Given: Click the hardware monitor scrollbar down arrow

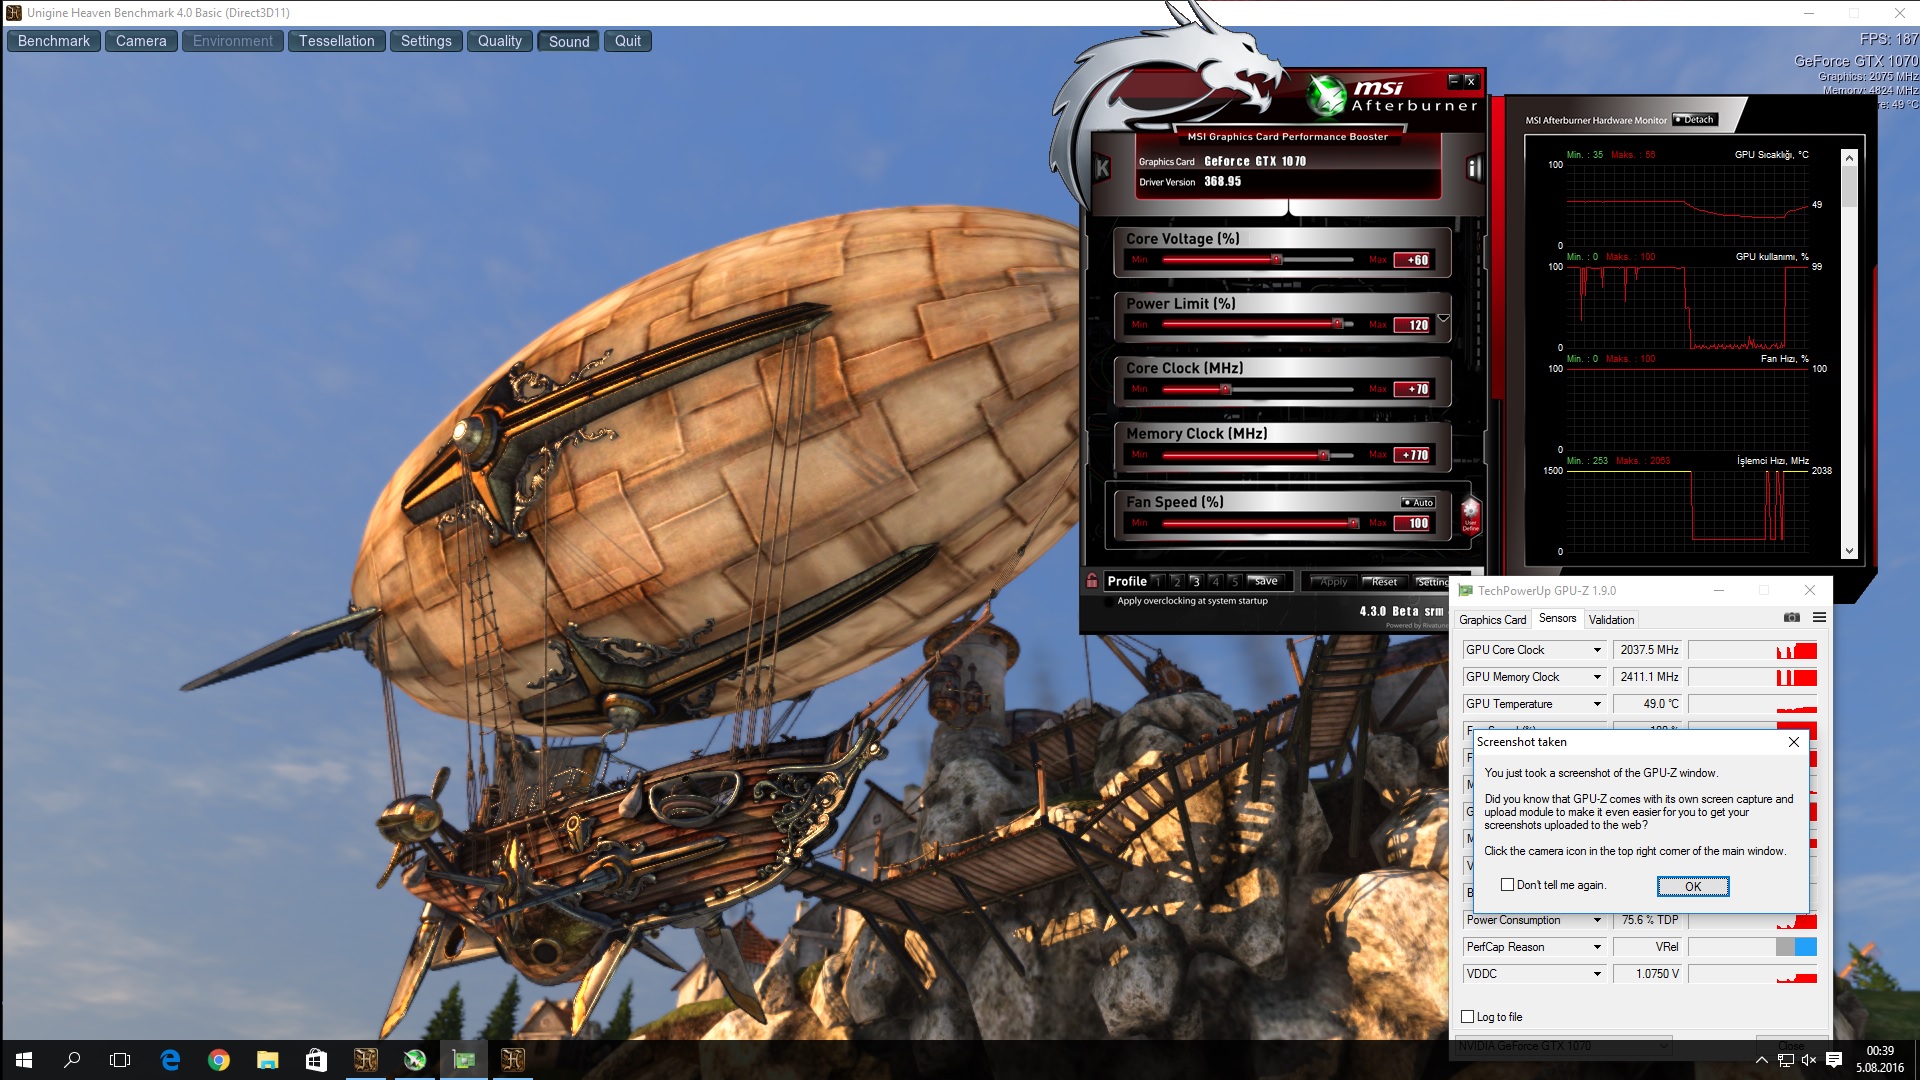Looking at the screenshot, I should pos(1849,551).
